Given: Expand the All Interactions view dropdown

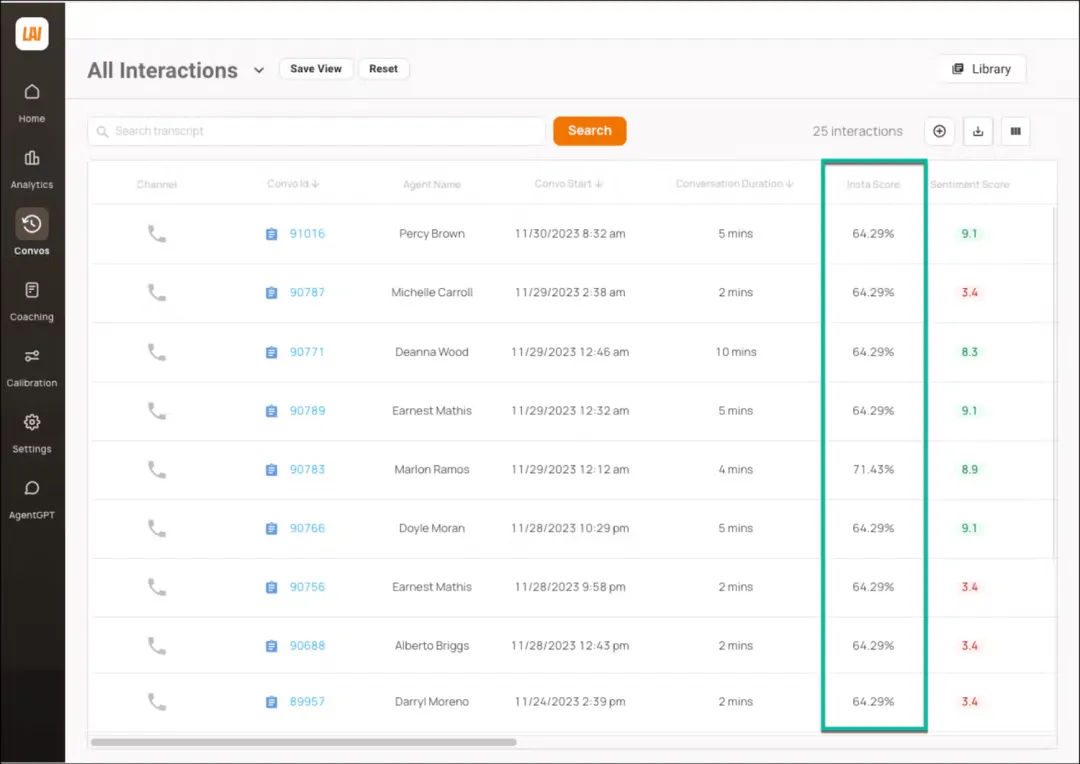Looking at the screenshot, I should [259, 70].
